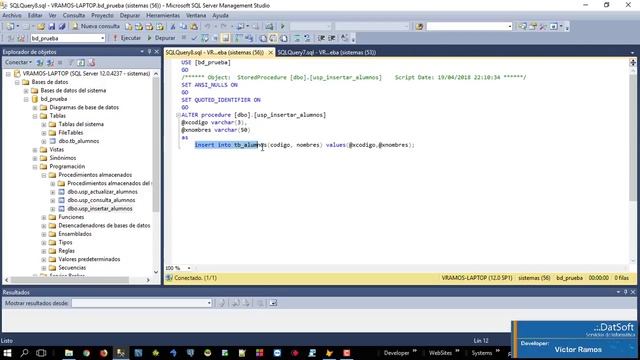Open the bd_prueba database combo box

pos(68,38)
